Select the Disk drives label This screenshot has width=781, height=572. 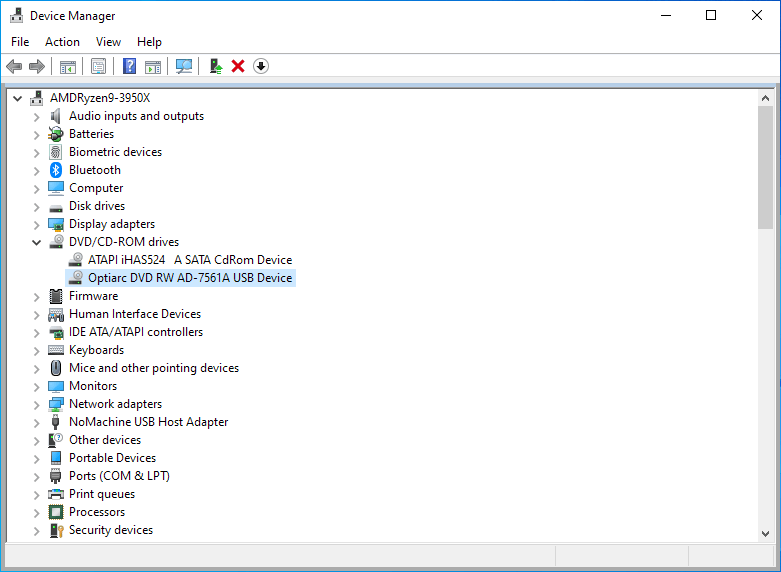click(97, 206)
